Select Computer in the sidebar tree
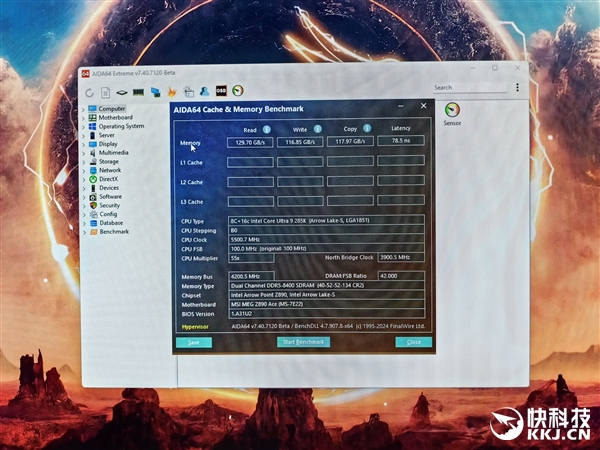600x450 pixels. click(x=111, y=108)
